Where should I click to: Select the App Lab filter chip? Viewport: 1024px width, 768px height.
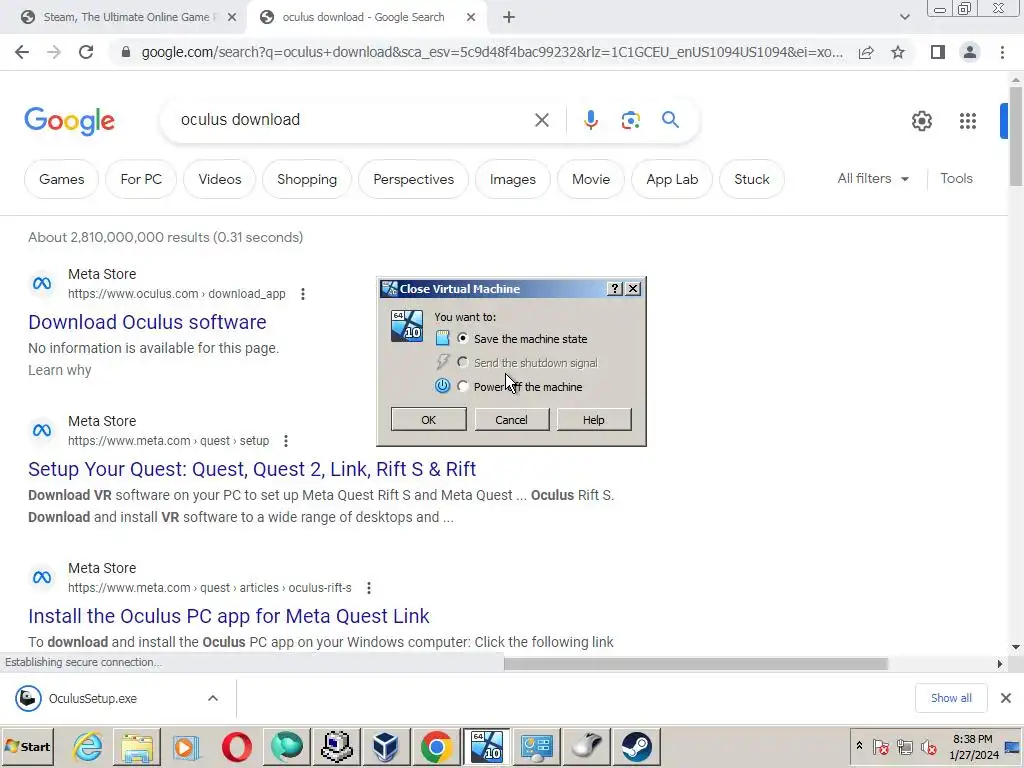point(672,179)
